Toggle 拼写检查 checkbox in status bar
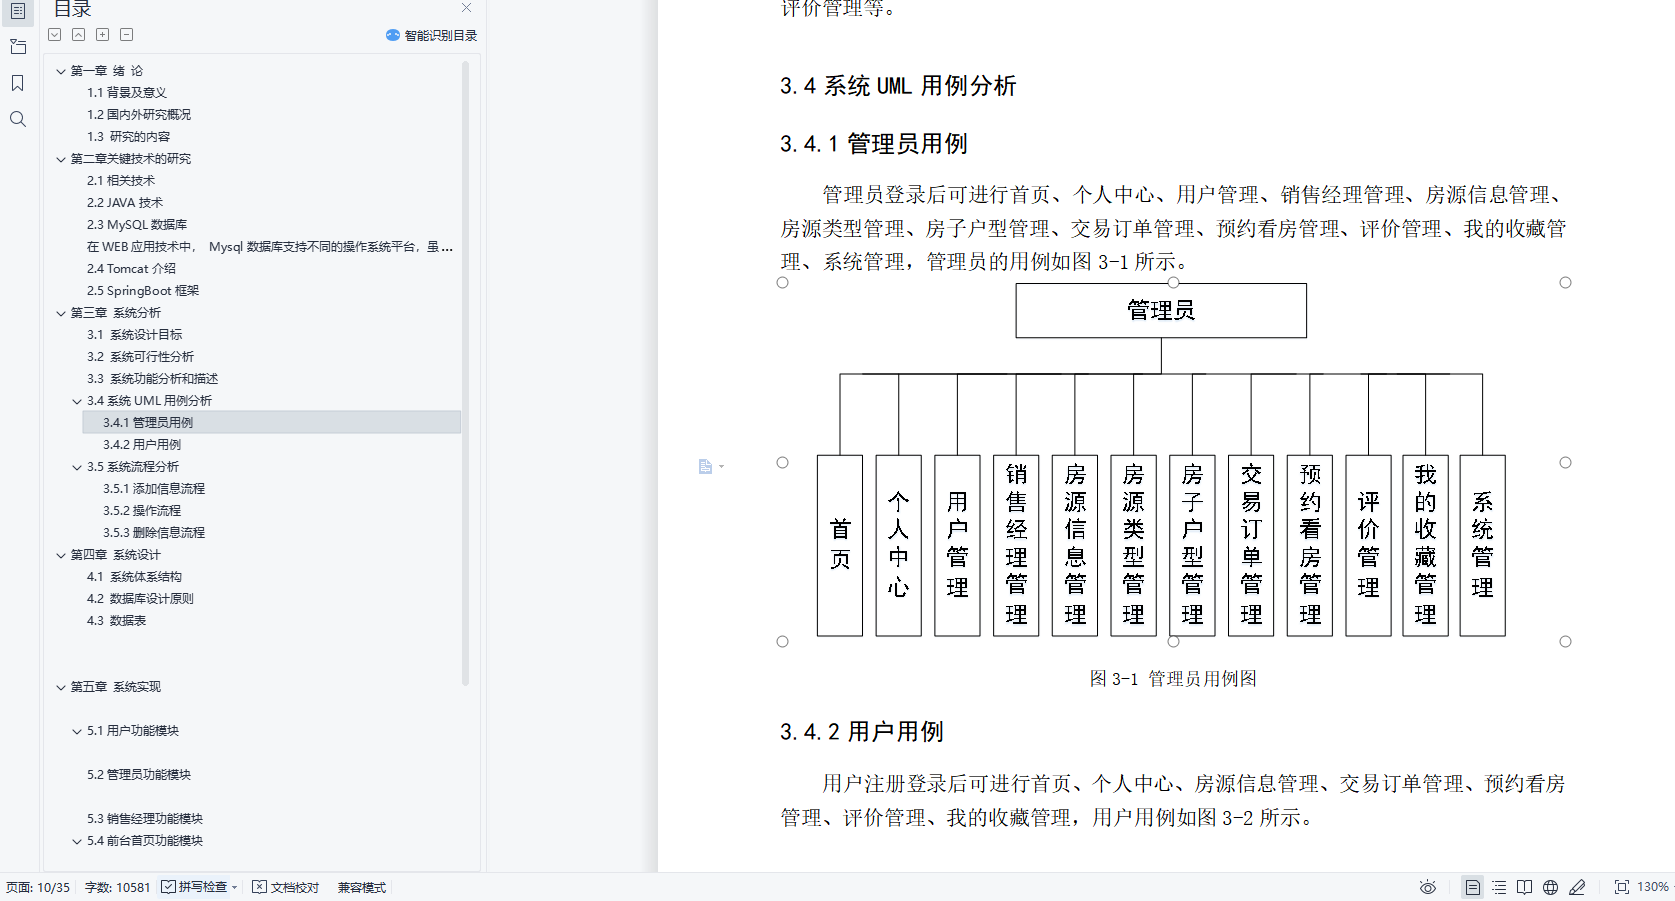 click(169, 887)
